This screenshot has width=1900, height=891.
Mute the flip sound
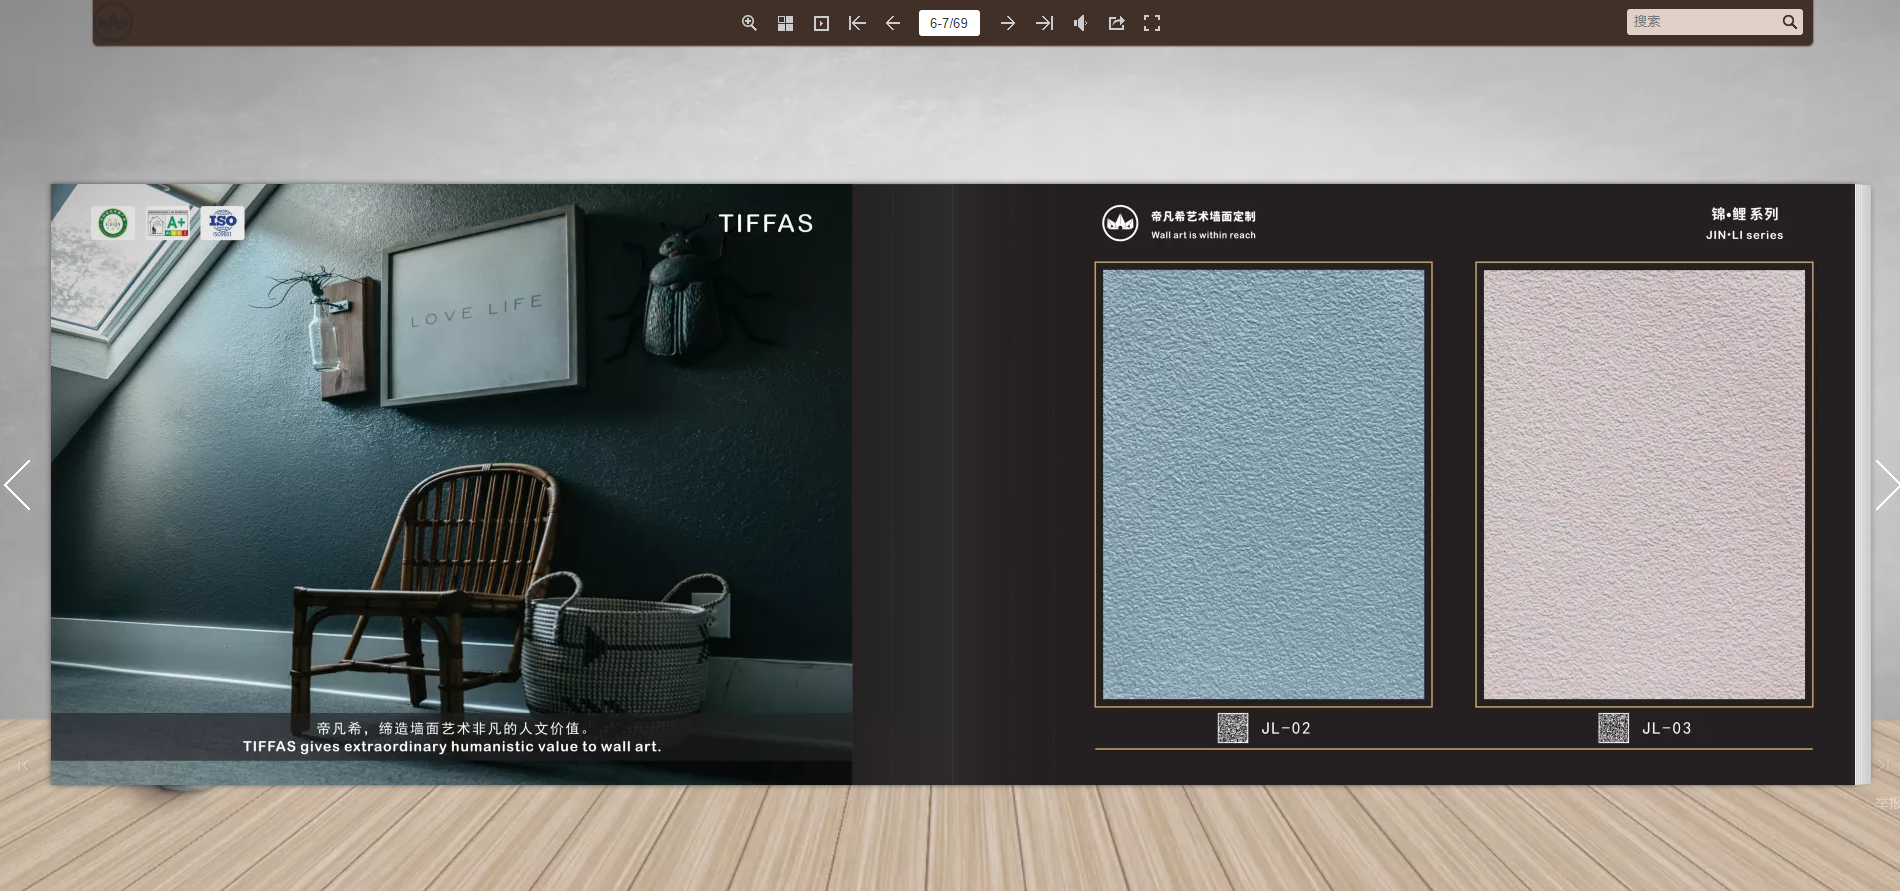click(x=1080, y=23)
